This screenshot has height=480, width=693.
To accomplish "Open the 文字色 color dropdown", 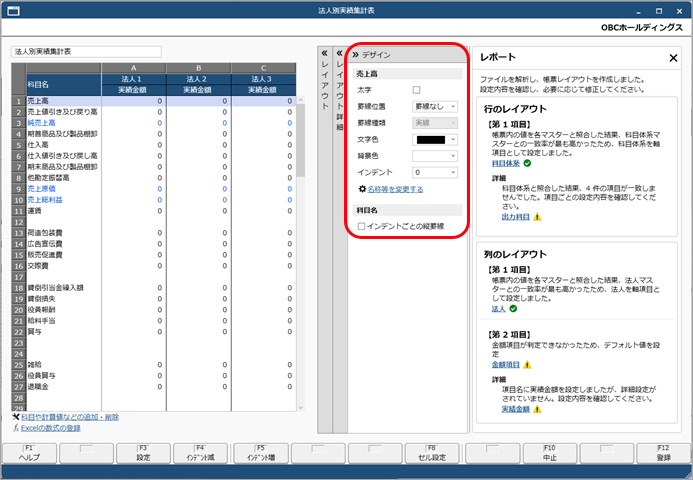I will [435, 140].
